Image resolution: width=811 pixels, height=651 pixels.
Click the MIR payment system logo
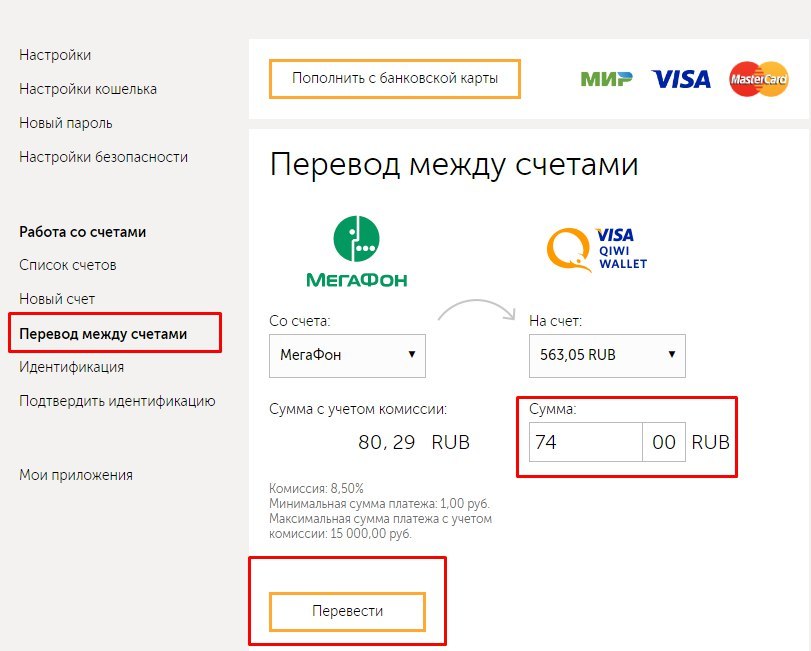[606, 79]
